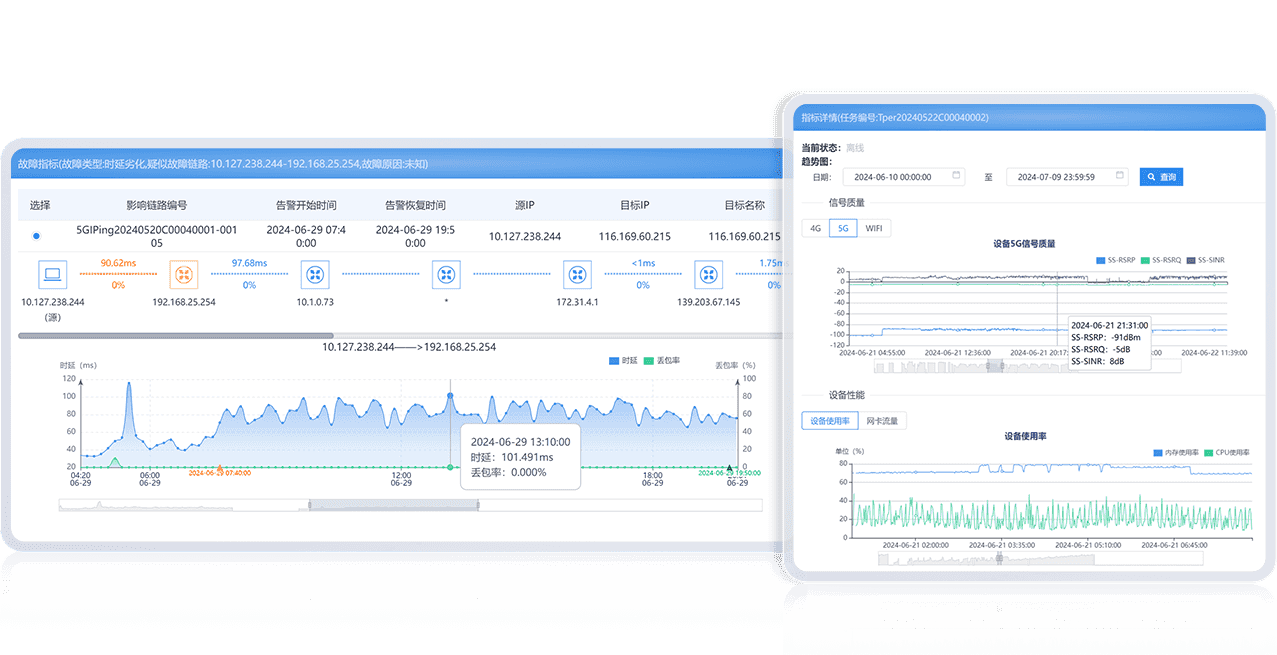Screen dimensions: 1277x655
Task: Click the 查询 search button
Action: click(x=1161, y=177)
